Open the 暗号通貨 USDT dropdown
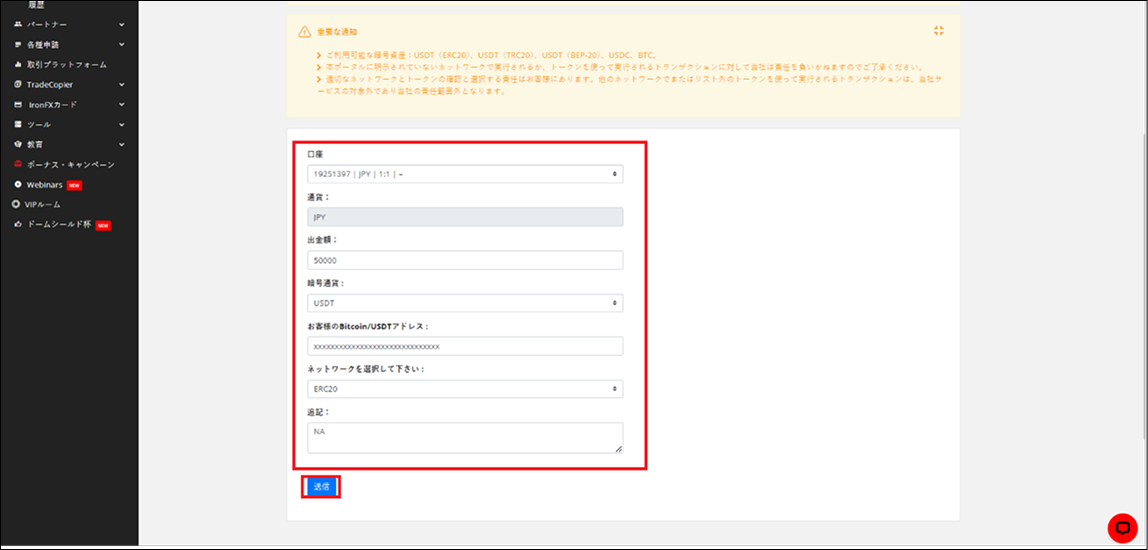This screenshot has width=1148, height=550. click(465, 303)
